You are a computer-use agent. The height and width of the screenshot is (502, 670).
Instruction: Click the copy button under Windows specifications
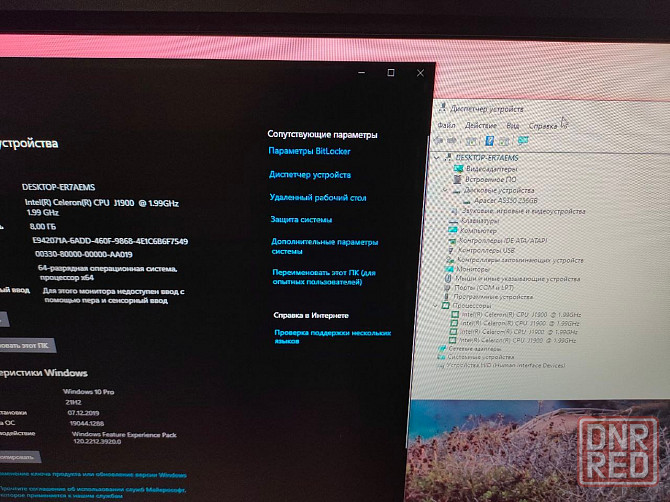[19, 457]
